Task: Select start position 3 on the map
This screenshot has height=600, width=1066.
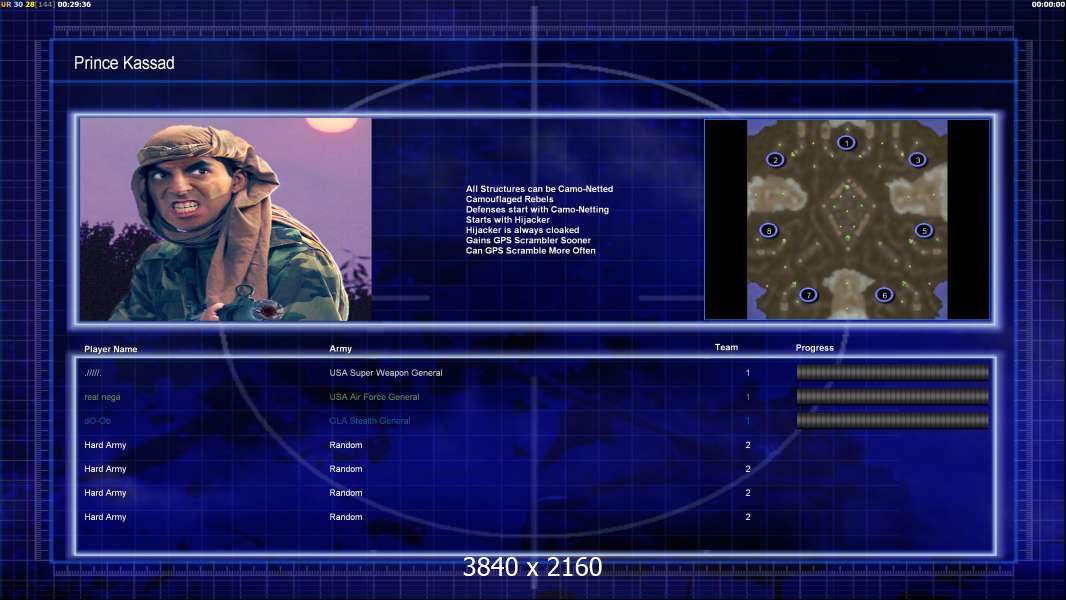Action: point(917,160)
